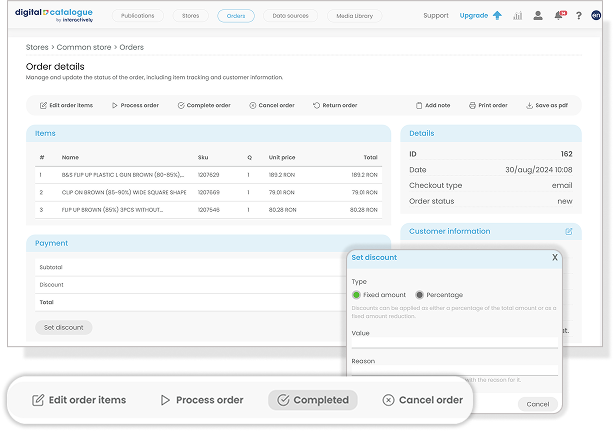The height and width of the screenshot is (431, 614).
Task: Click the blue Upgrade arrow icon
Action: pos(497,16)
